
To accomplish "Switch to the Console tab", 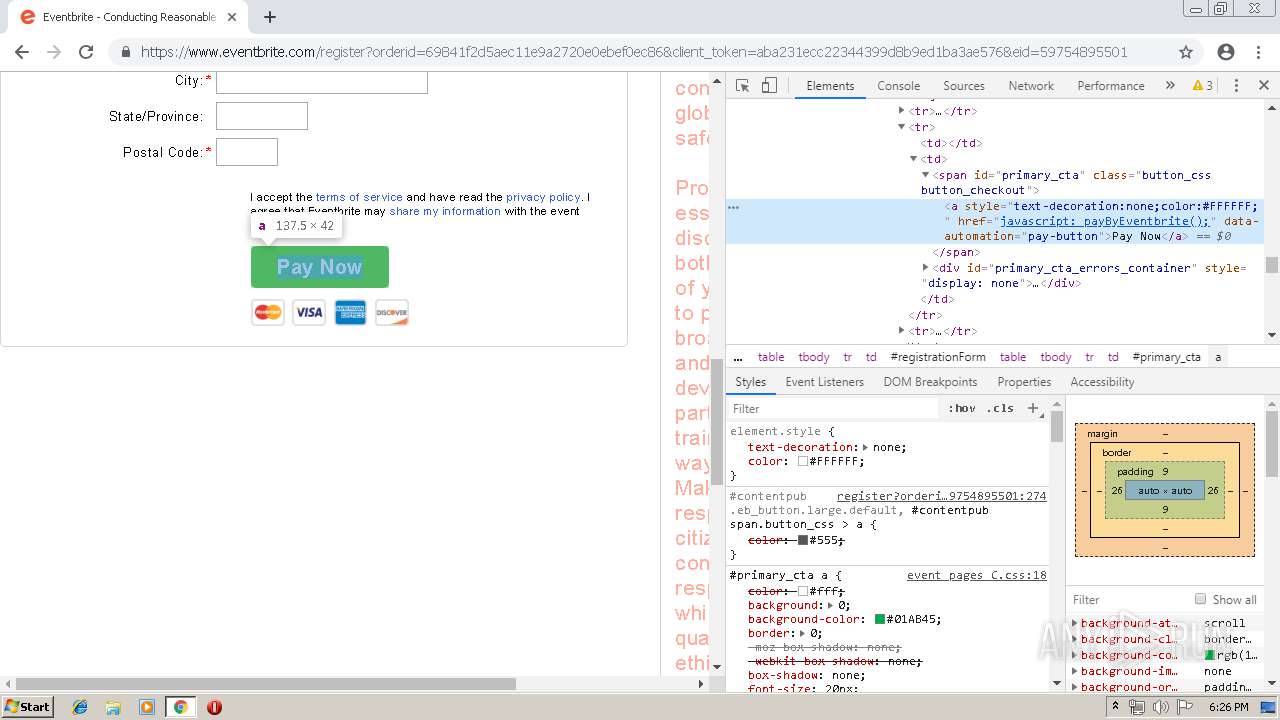I will coord(898,86).
